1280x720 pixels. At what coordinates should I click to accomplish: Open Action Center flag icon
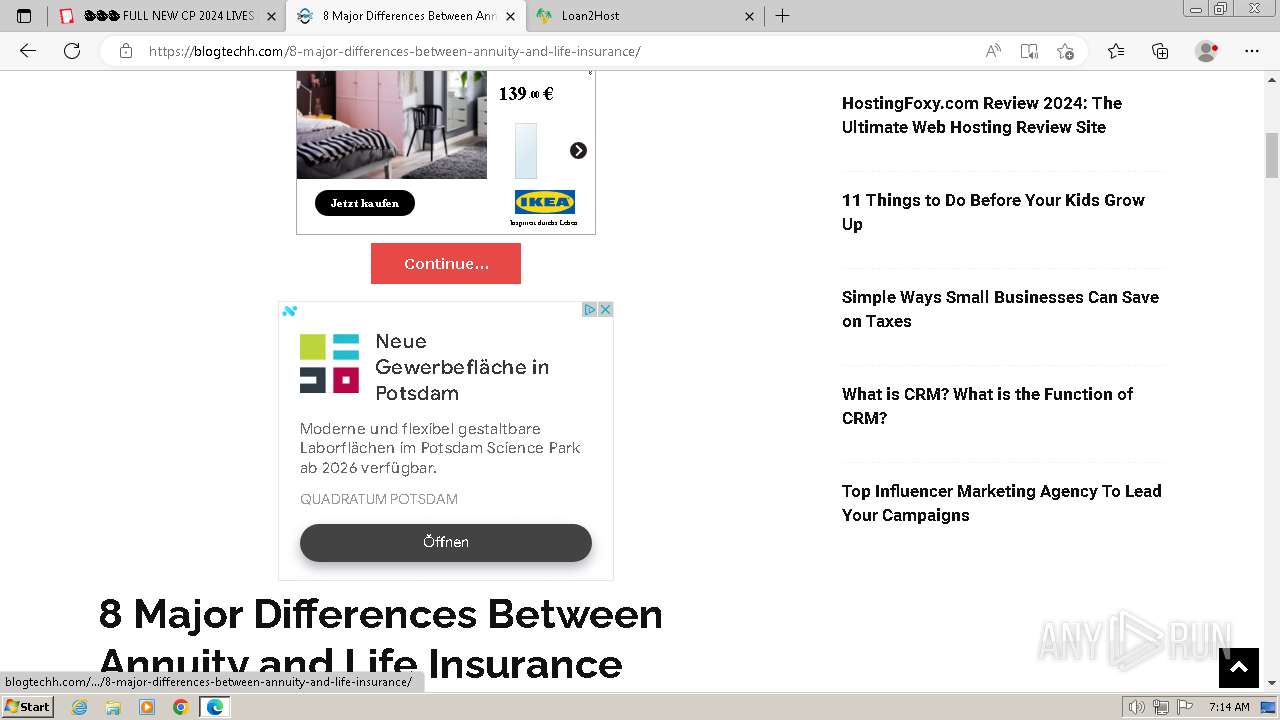click(1185, 707)
